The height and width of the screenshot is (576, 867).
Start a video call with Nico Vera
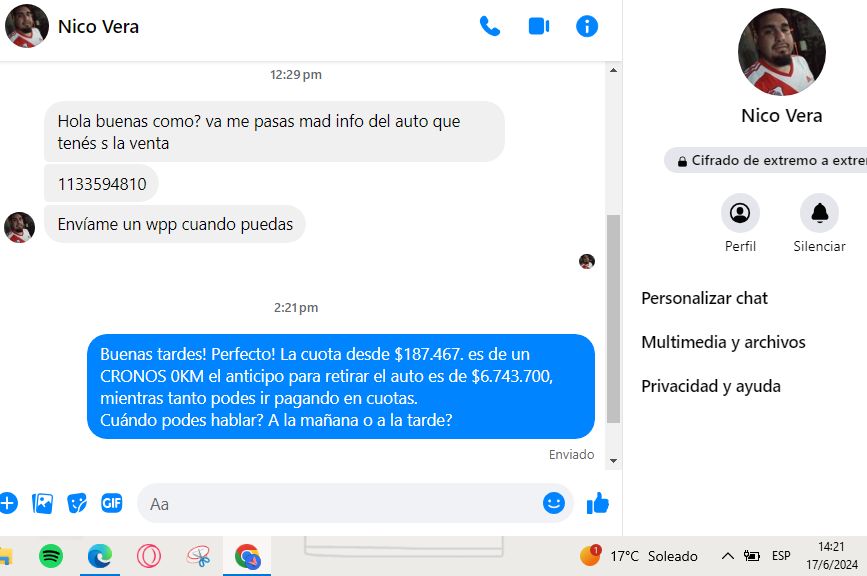coord(539,27)
